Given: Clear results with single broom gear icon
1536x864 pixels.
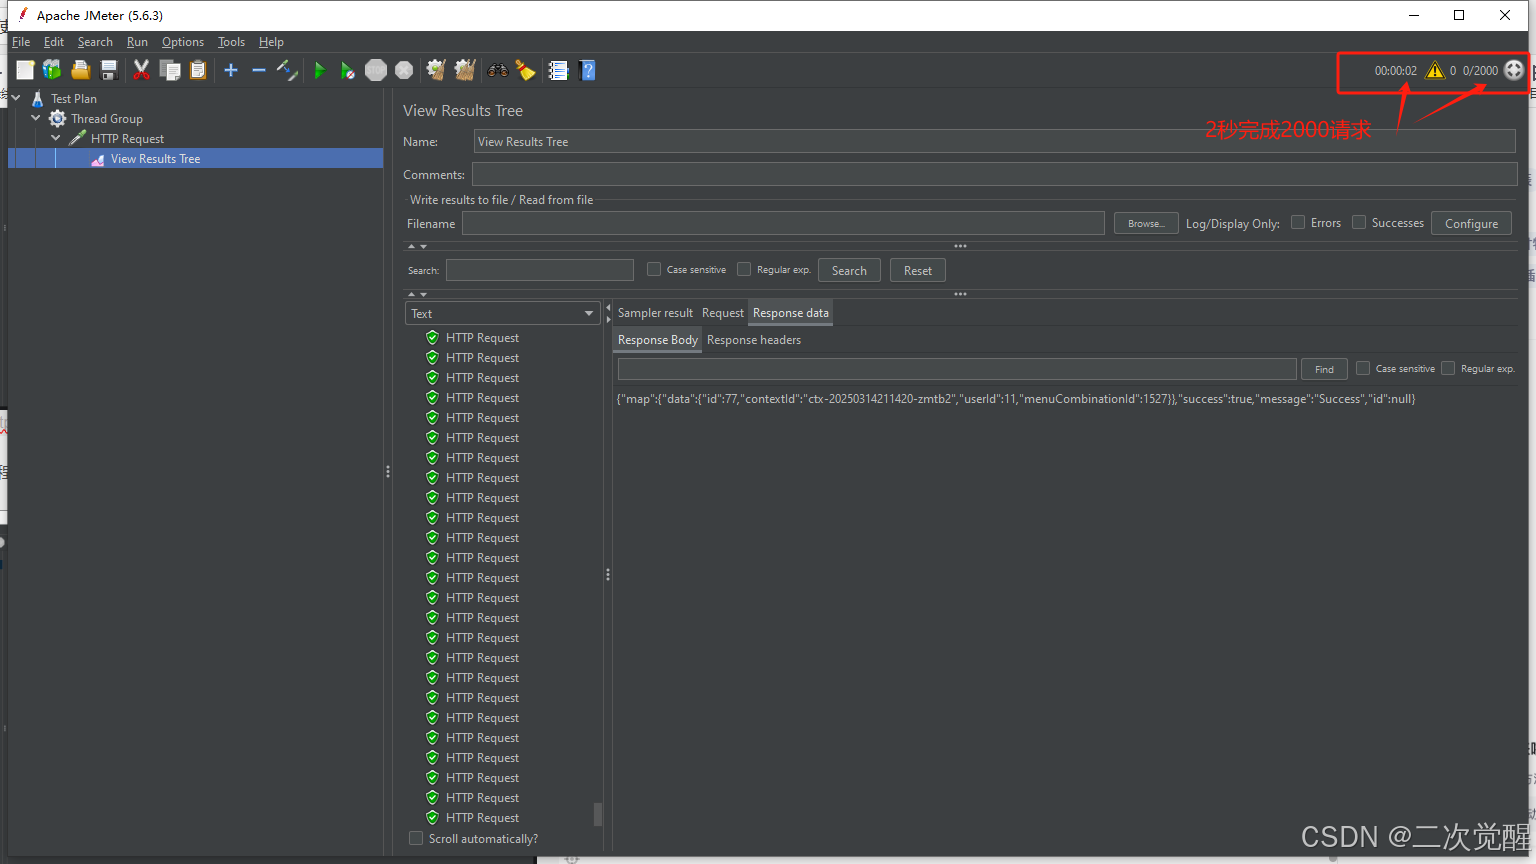Looking at the screenshot, I should pos(436,70).
